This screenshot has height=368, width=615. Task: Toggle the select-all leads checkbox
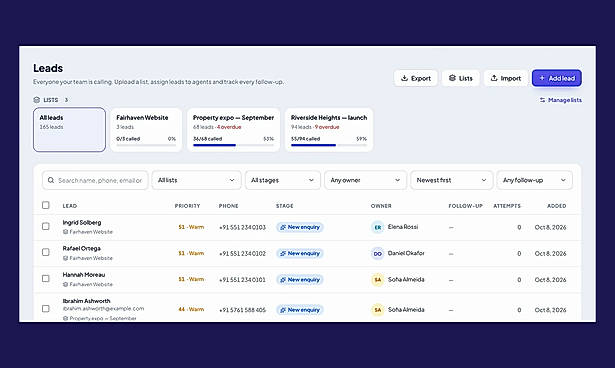pos(45,205)
